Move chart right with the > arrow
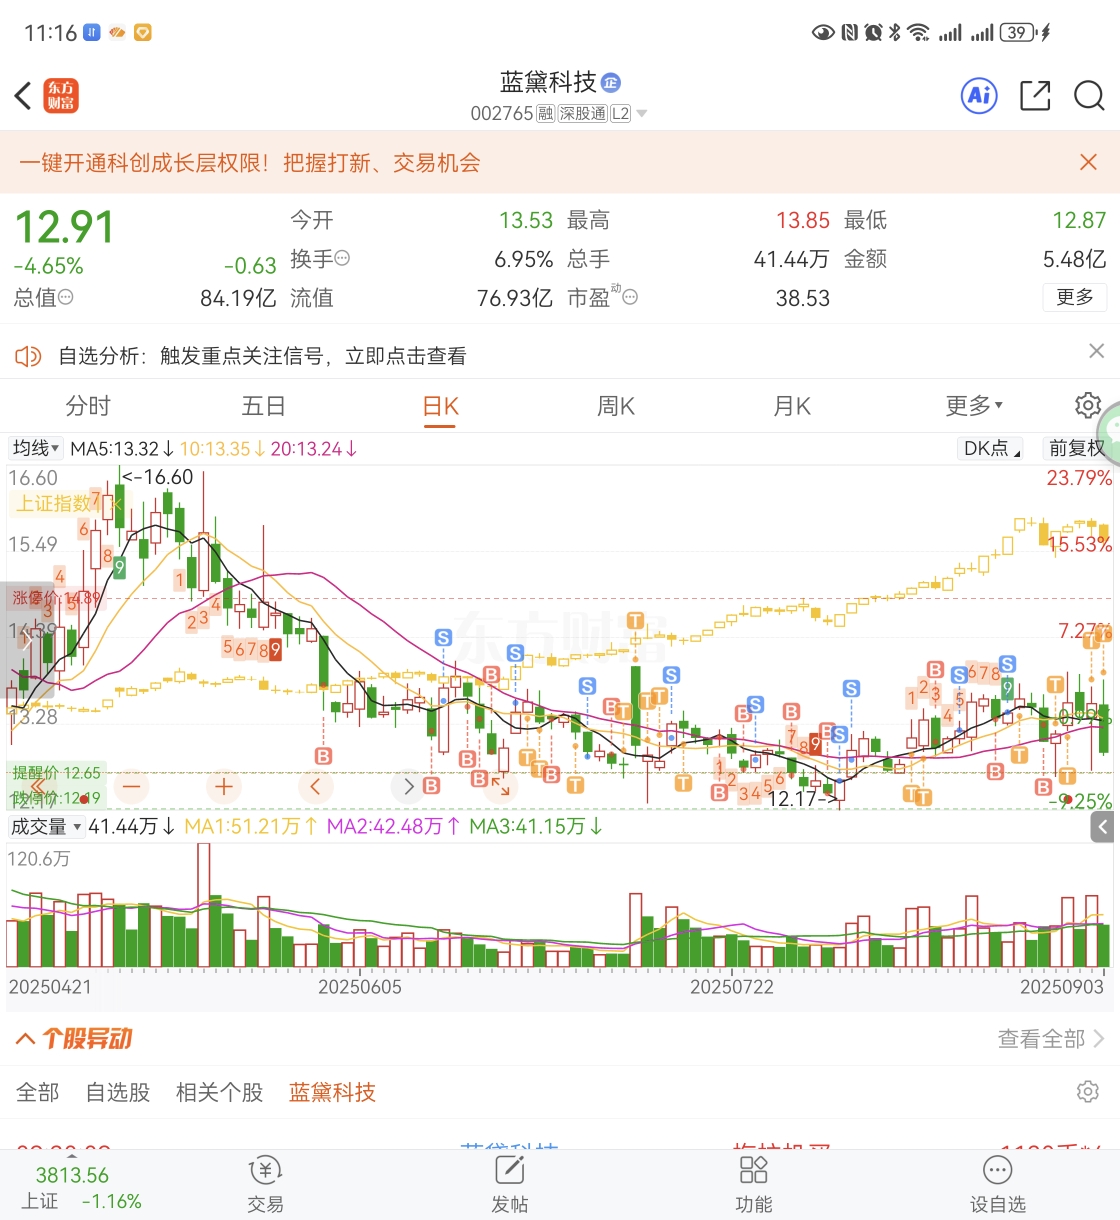The width and height of the screenshot is (1120, 1220). (x=408, y=787)
